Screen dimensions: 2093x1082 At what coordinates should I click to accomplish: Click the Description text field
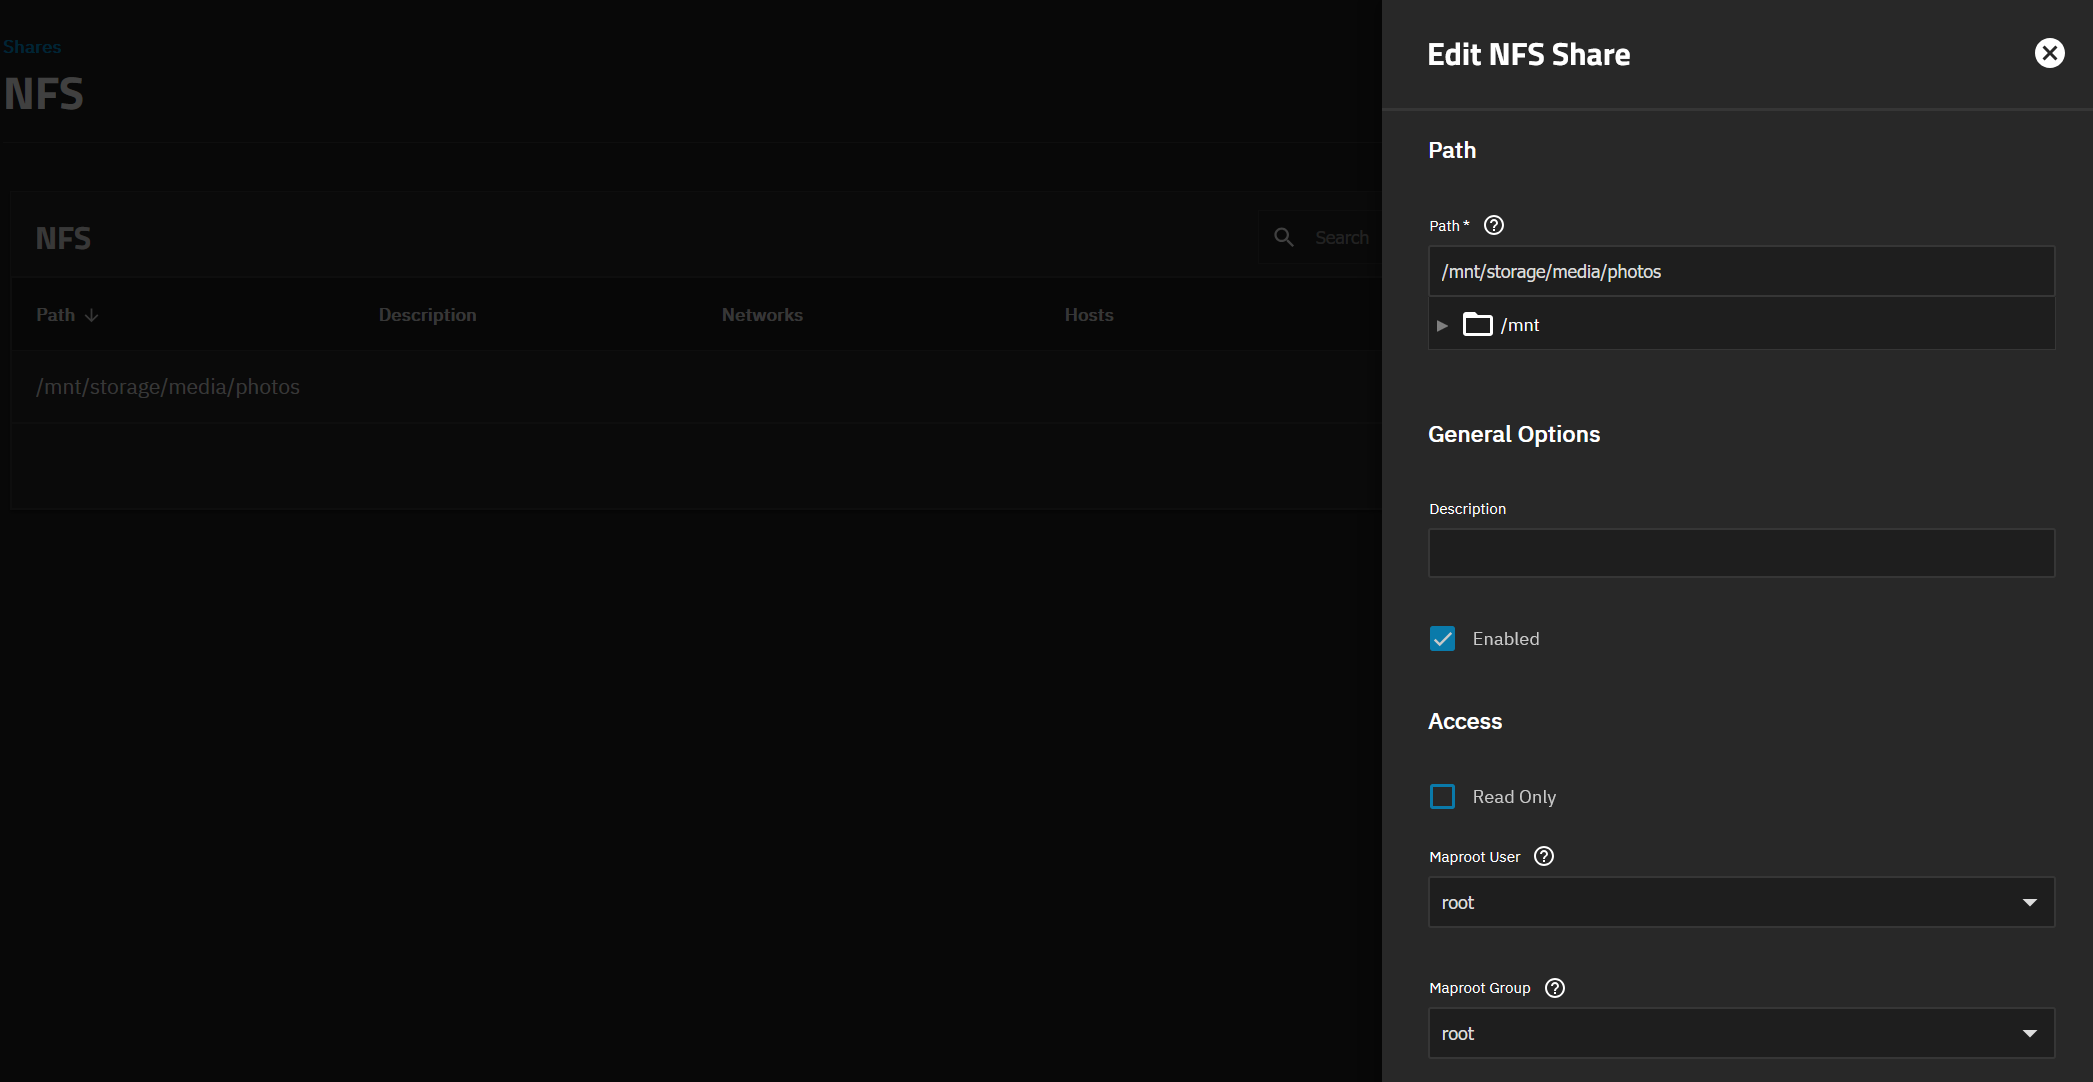tap(1740, 553)
